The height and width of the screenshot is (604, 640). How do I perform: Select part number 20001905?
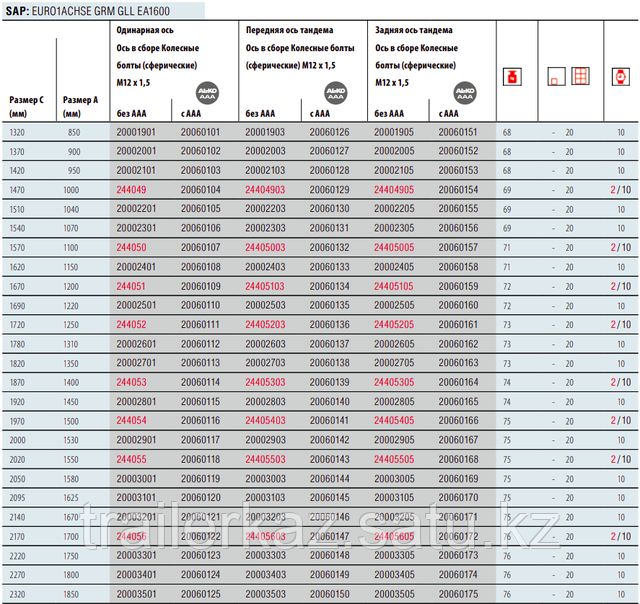click(394, 132)
